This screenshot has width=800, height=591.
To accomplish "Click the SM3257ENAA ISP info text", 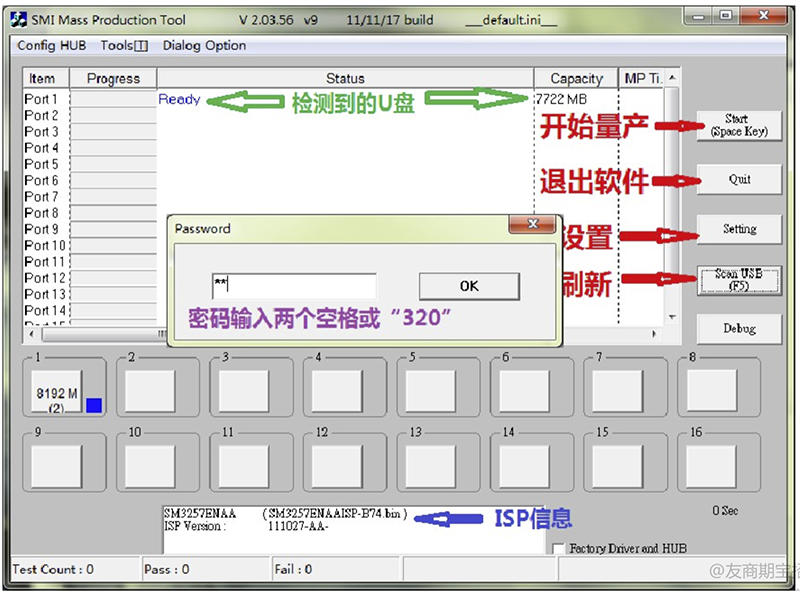I will click(x=285, y=513).
